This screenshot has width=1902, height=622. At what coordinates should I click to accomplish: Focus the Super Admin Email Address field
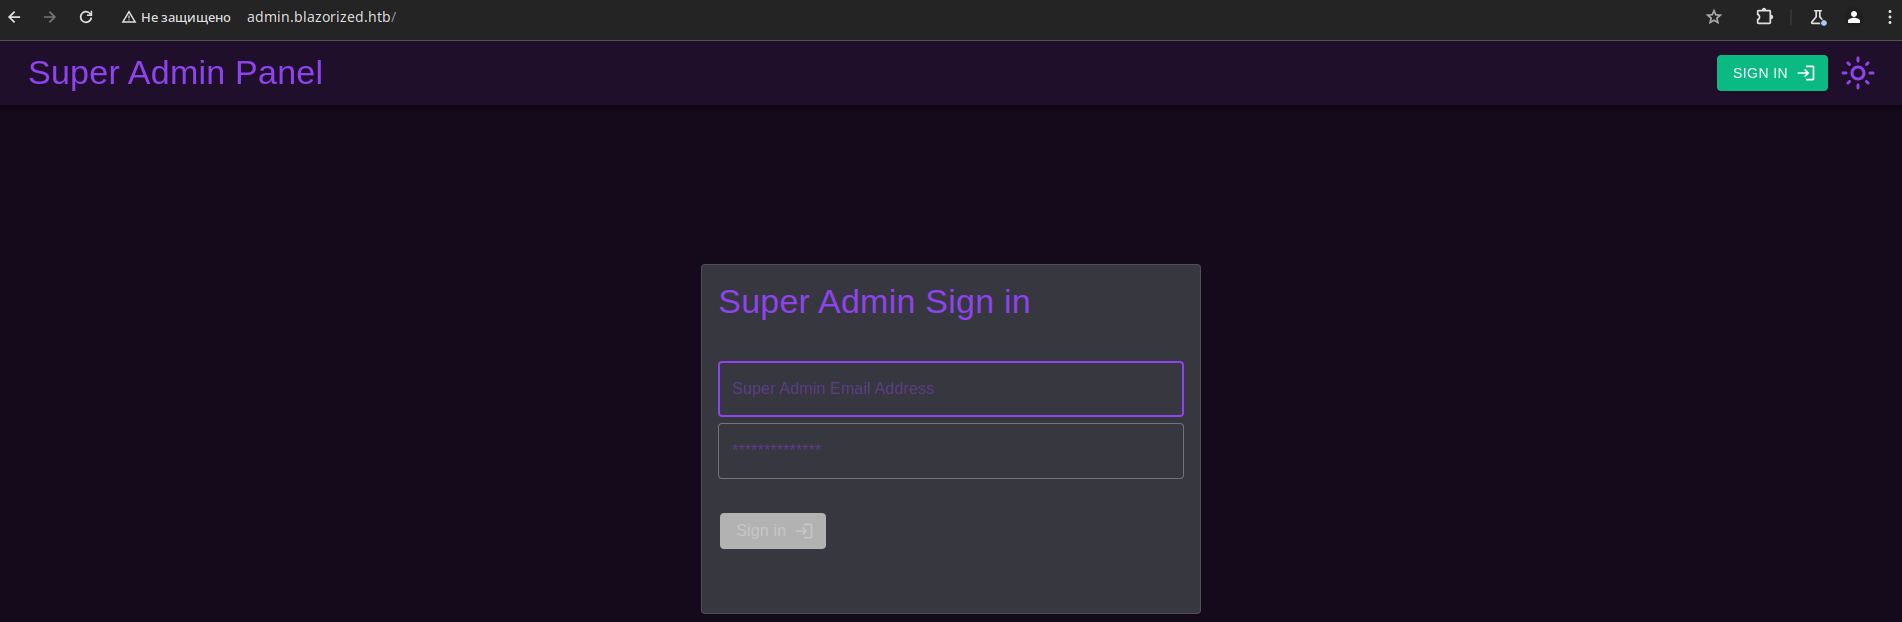coord(951,389)
